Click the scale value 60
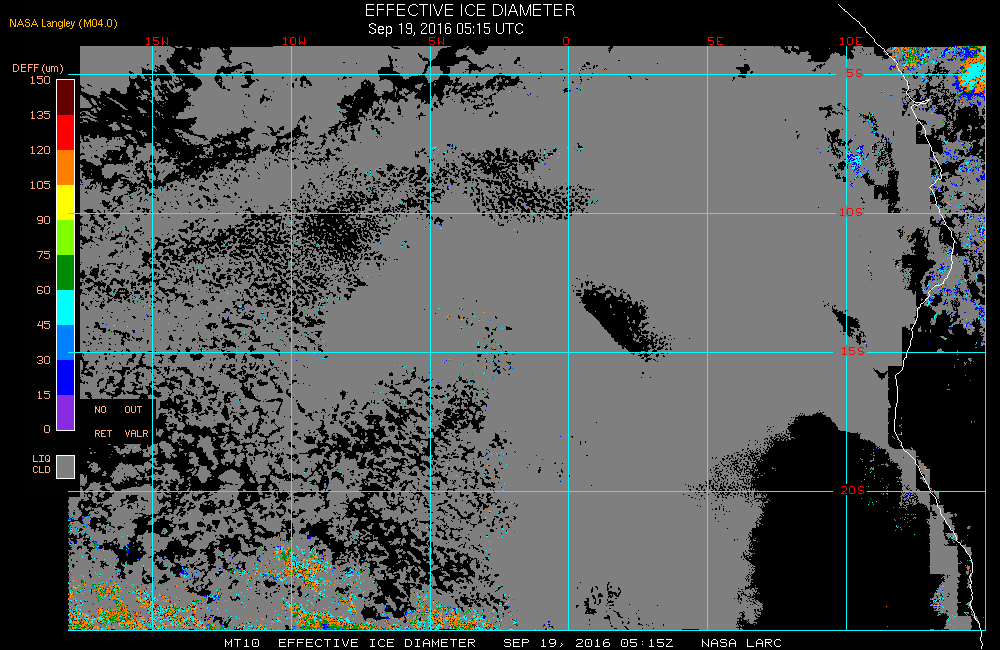Screen dimensions: 1000x650 coord(43,290)
